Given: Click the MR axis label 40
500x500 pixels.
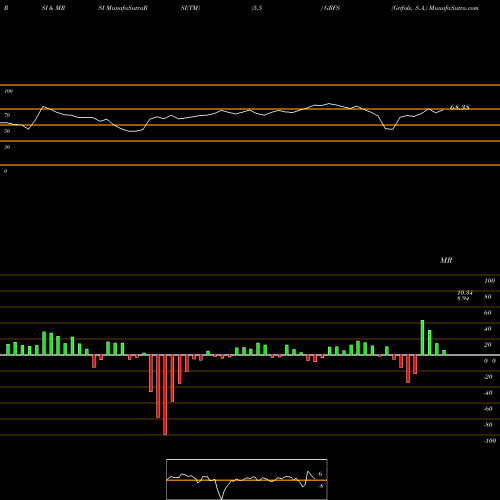Looking at the screenshot, I should point(487,329).
